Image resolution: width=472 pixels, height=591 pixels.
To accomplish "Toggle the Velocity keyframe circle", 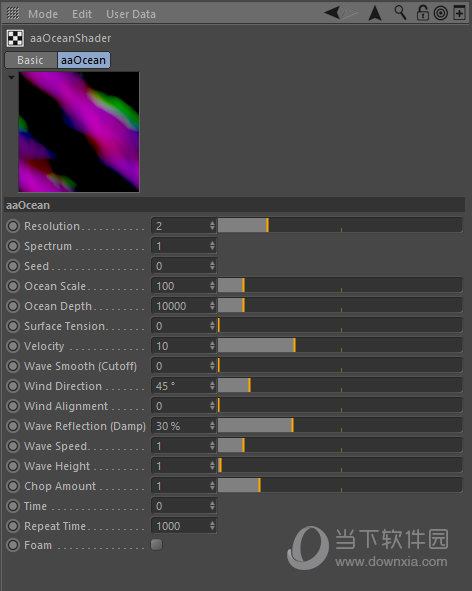I will click(x=13, y=346).
